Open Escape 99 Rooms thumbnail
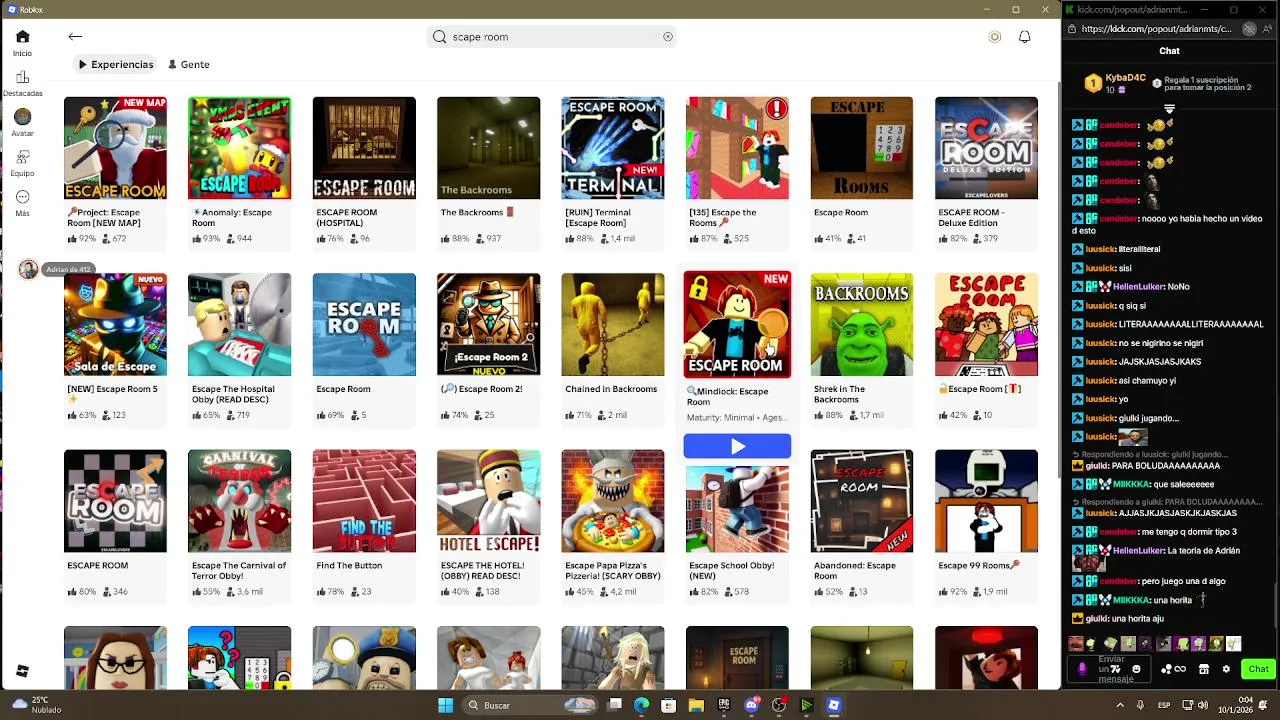 coord(986,501)
